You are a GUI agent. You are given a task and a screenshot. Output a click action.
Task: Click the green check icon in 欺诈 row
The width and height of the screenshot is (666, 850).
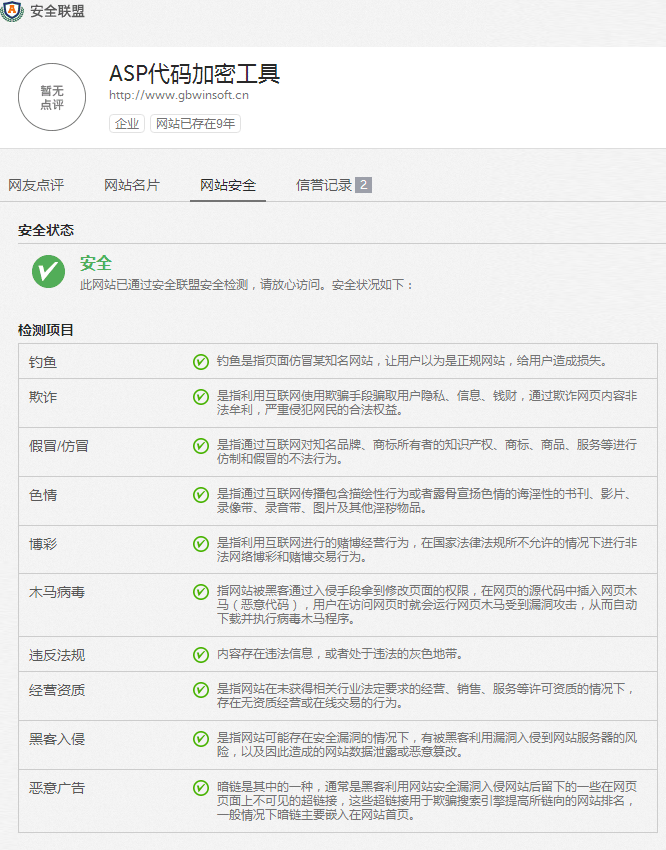coord(201,397)
